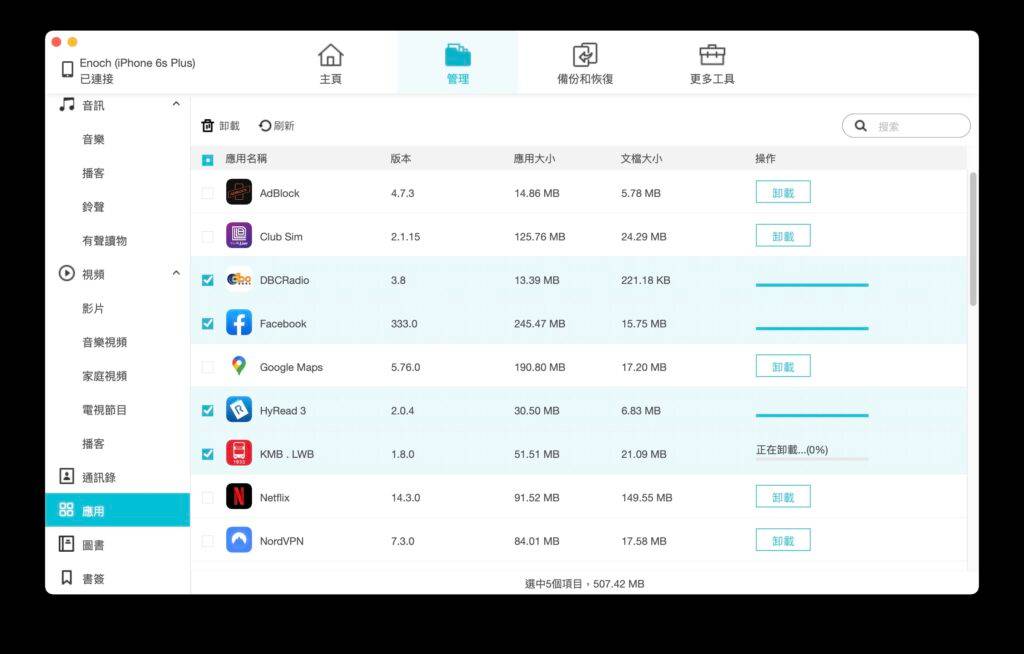
Task: Click the 卸載 button for AdBlock
Action: point(783,191)
